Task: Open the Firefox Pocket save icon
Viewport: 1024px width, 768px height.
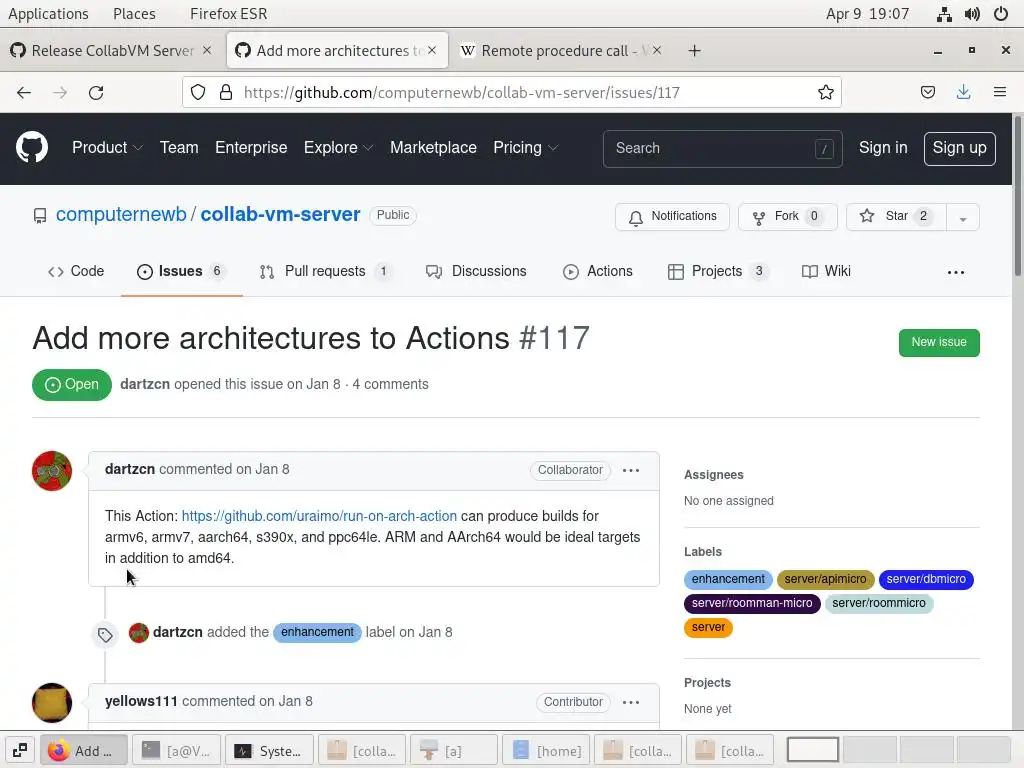Action: 927,93
